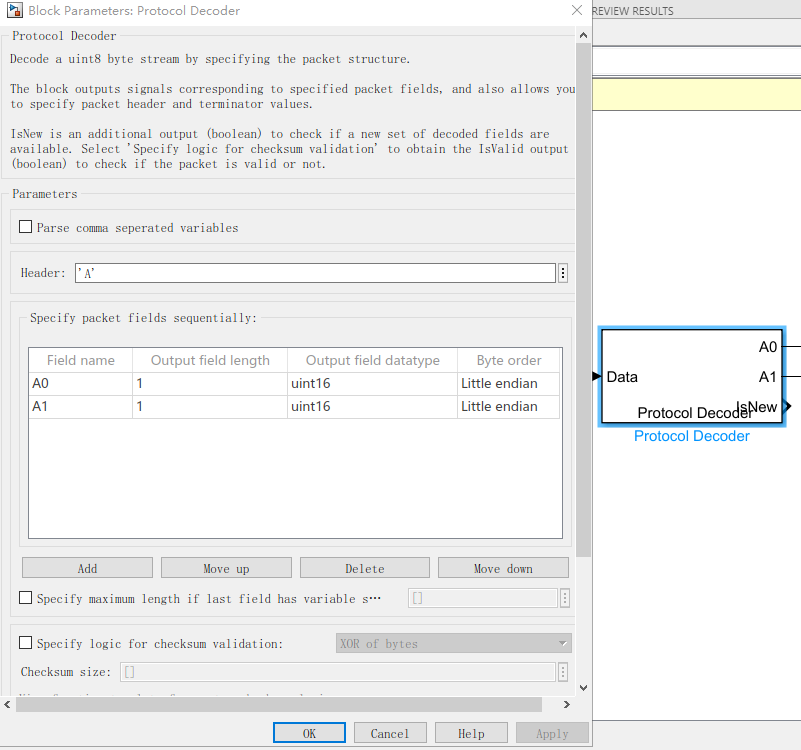The width and height of the screenshot is (801, 750).
Task: Enable Specify logic for checksum validation
Action: (26, 643)
